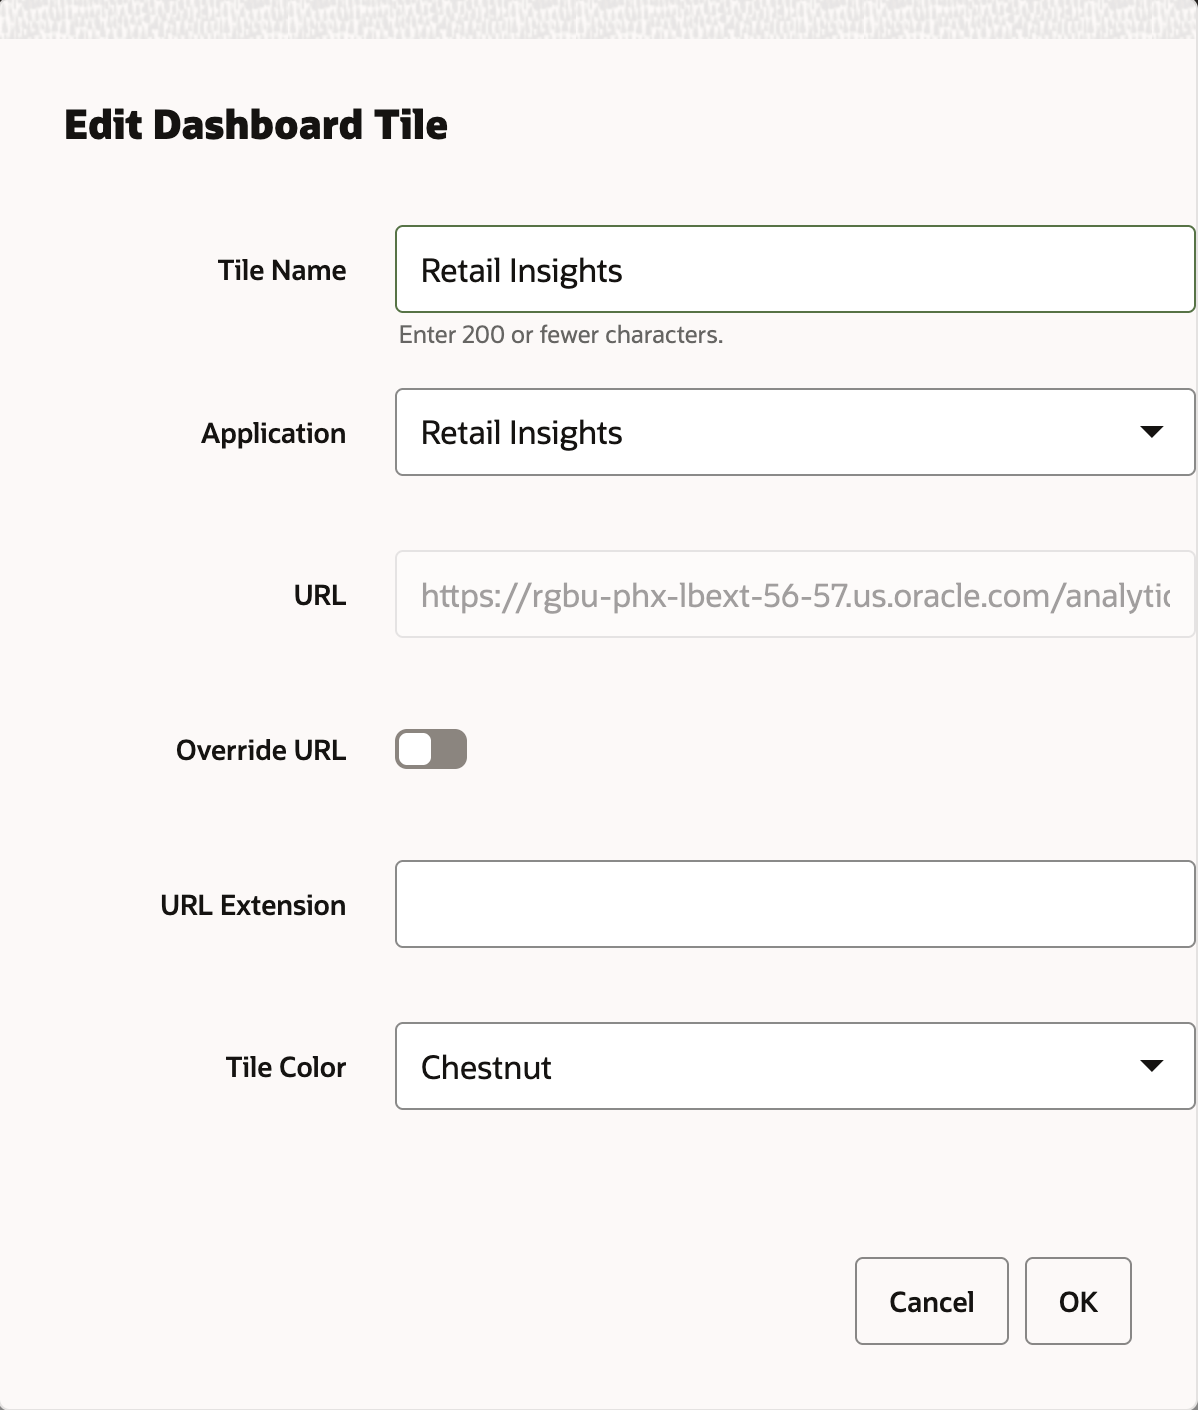Screen dimensions: 1198x1410
Task: Confirm with the OK button
Action: click(x=1078, y=1301)
